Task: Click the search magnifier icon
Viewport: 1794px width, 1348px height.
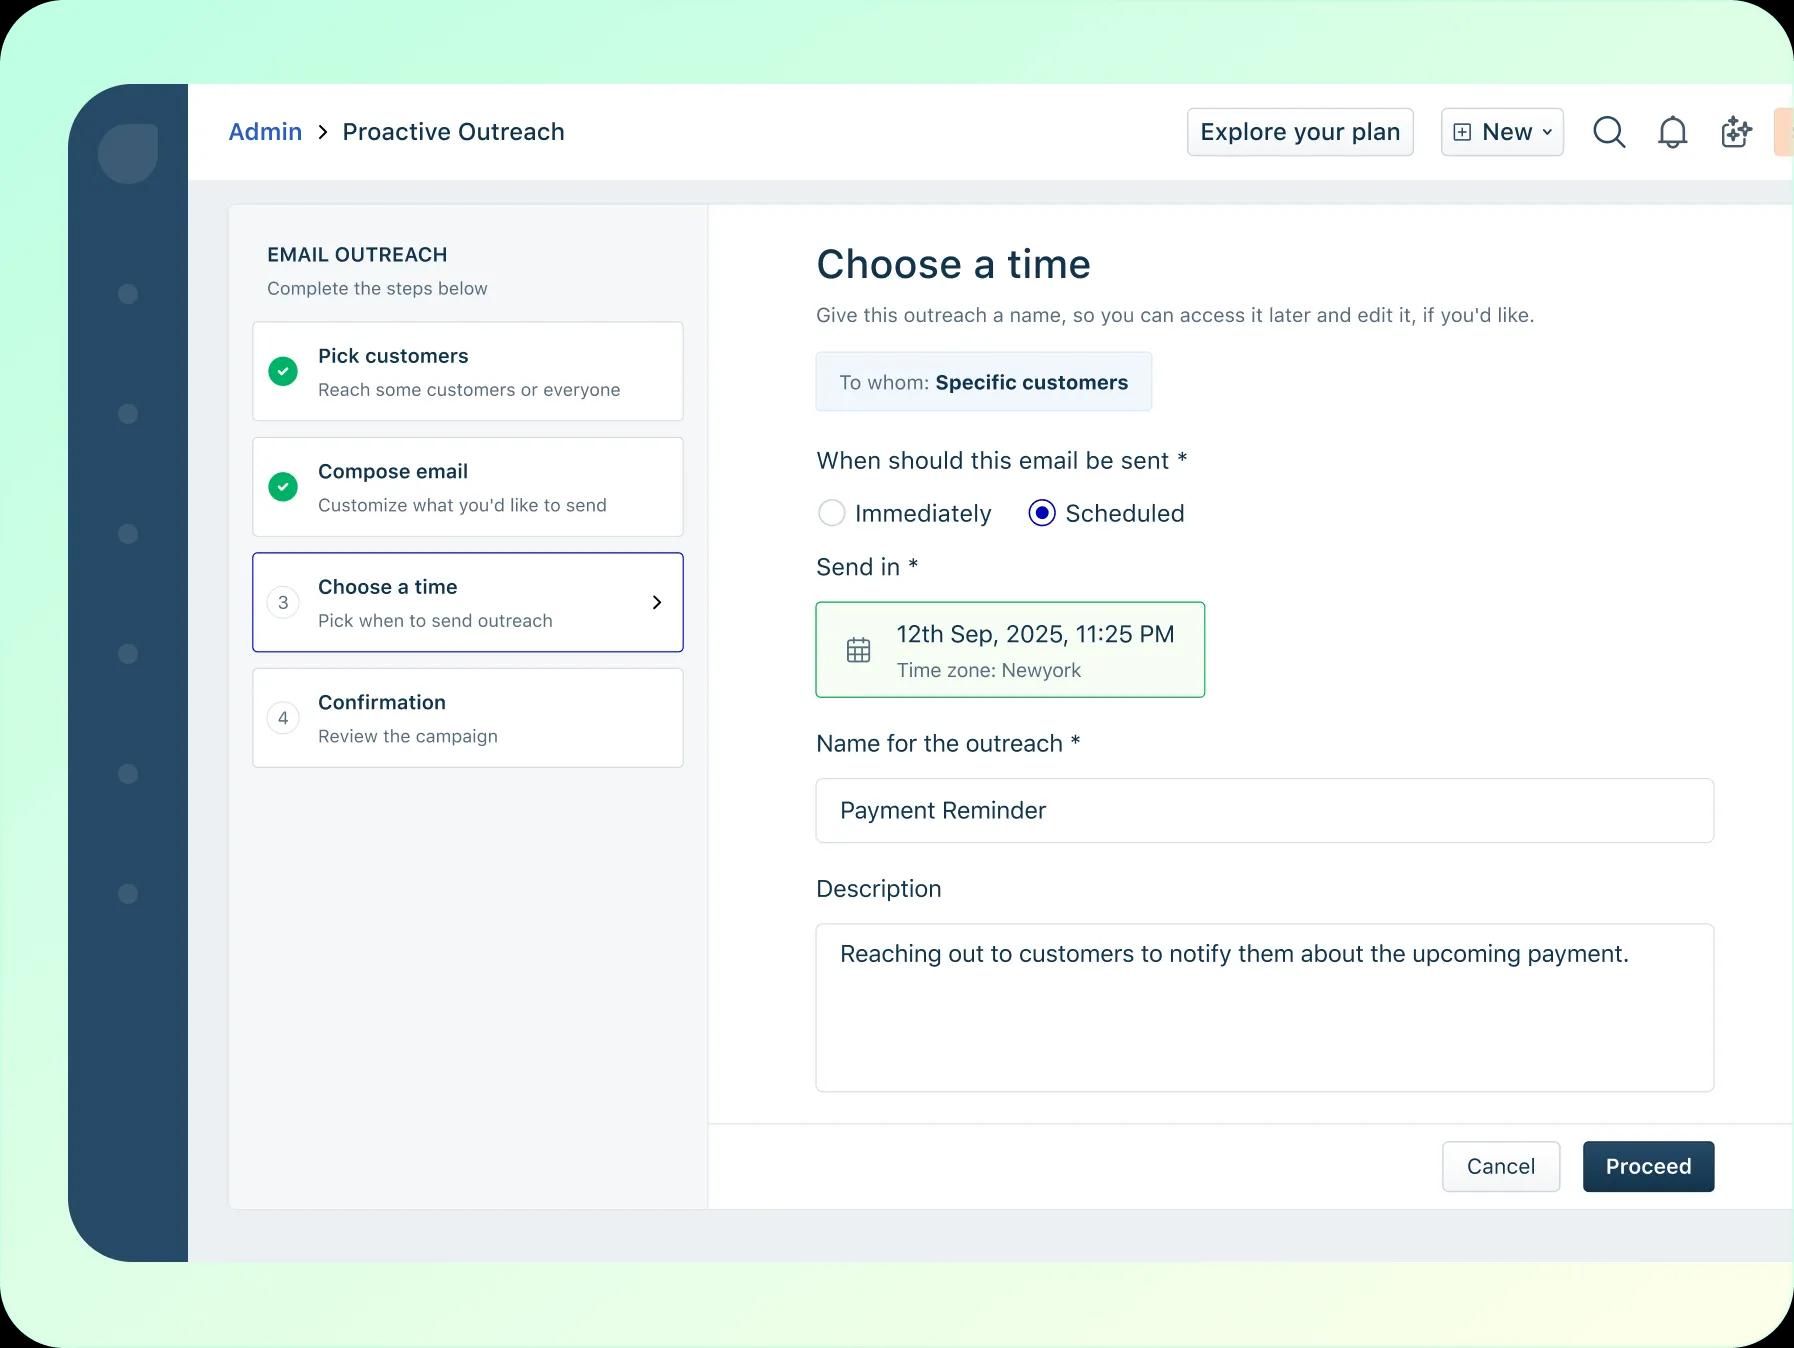Action: point(1608,132)
